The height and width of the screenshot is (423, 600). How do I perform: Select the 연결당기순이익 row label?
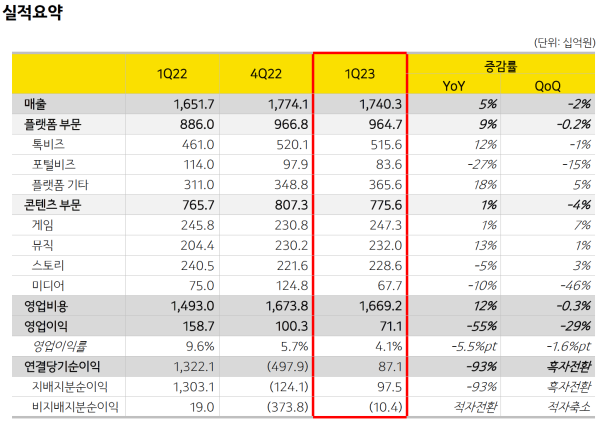coord(62,366)
